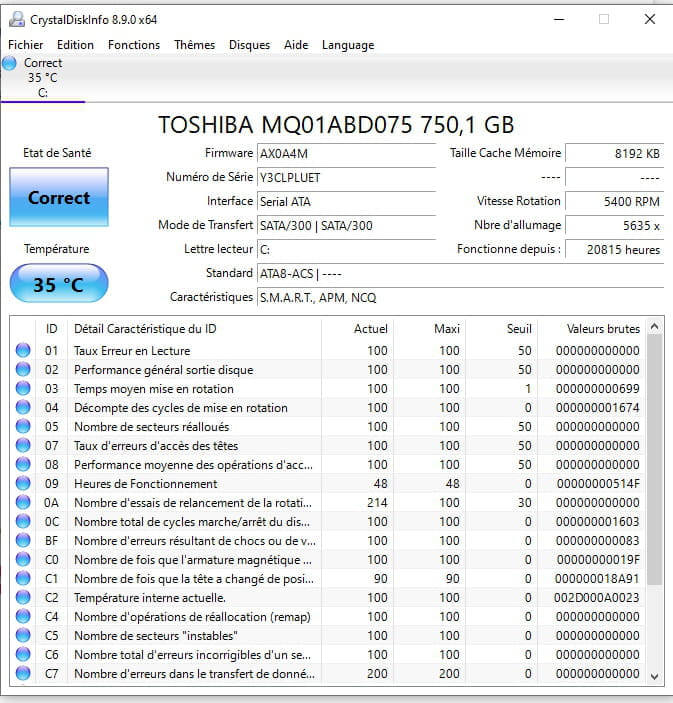Click the status orb for ID C1 row

(23, 578)
